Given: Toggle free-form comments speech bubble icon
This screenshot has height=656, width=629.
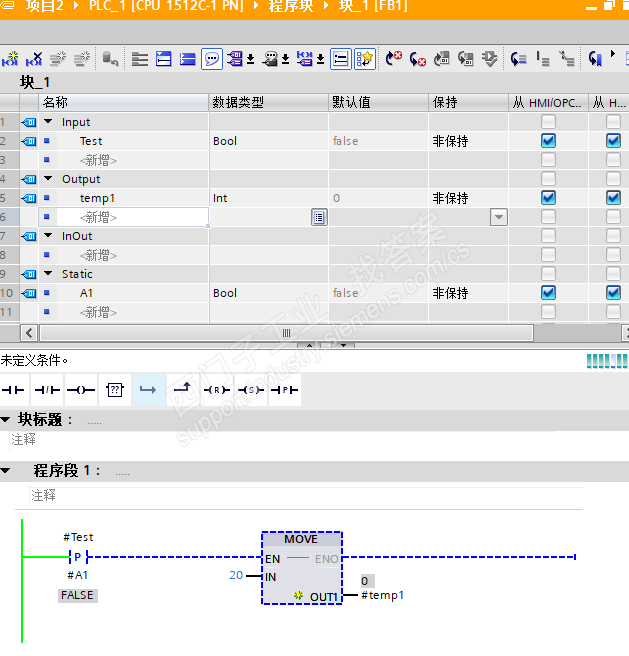Looking at the screenshot, I should click(x=212, y=59).
